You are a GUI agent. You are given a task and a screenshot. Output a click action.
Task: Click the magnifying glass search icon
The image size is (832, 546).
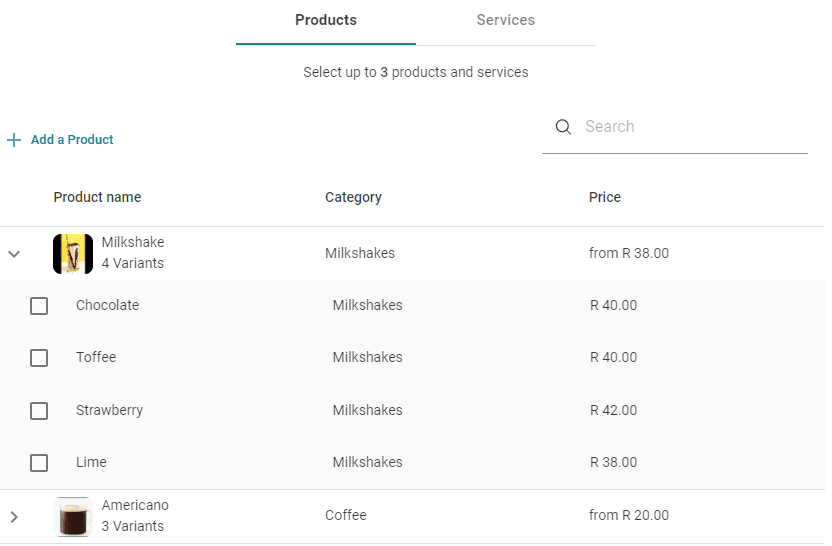(563, 127)
